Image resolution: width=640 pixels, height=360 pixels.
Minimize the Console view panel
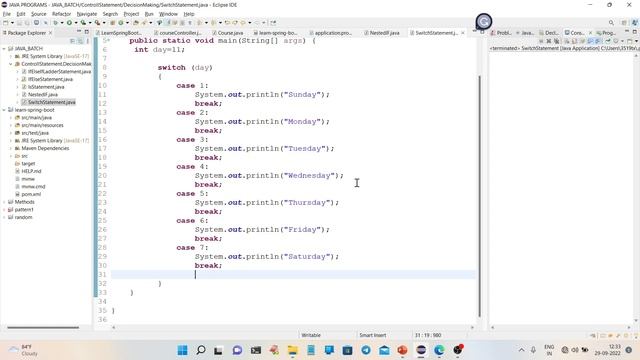627,32
